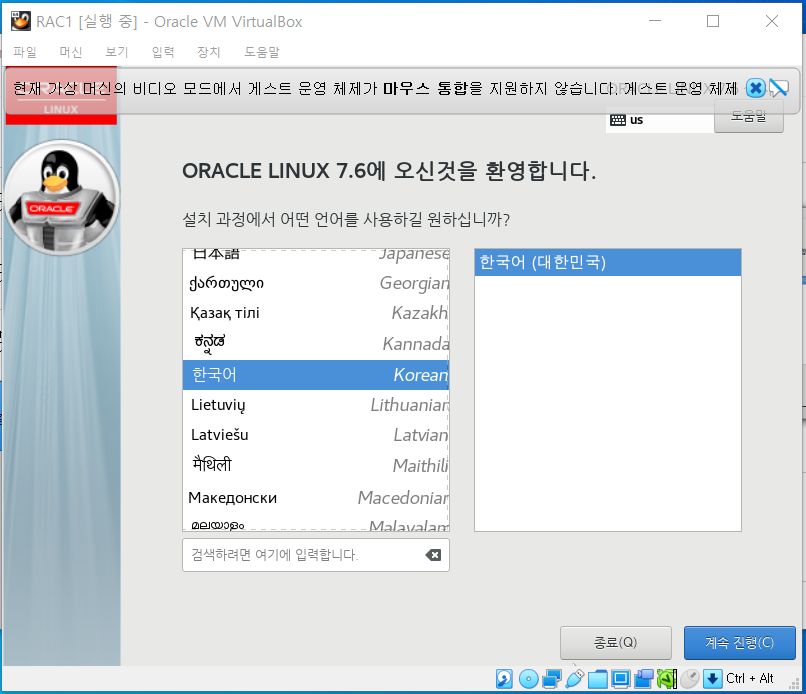
Task: Click the green CPU turtle status icon
Action: (x=667, y=679)
